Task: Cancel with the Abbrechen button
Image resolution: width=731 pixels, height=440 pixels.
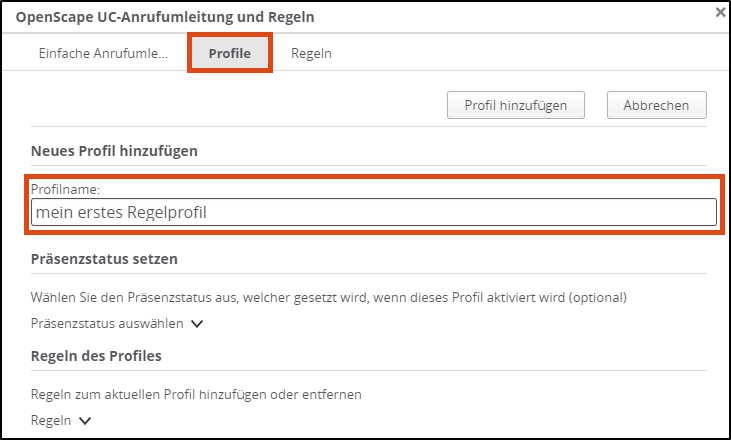Action: click(656, 104)
